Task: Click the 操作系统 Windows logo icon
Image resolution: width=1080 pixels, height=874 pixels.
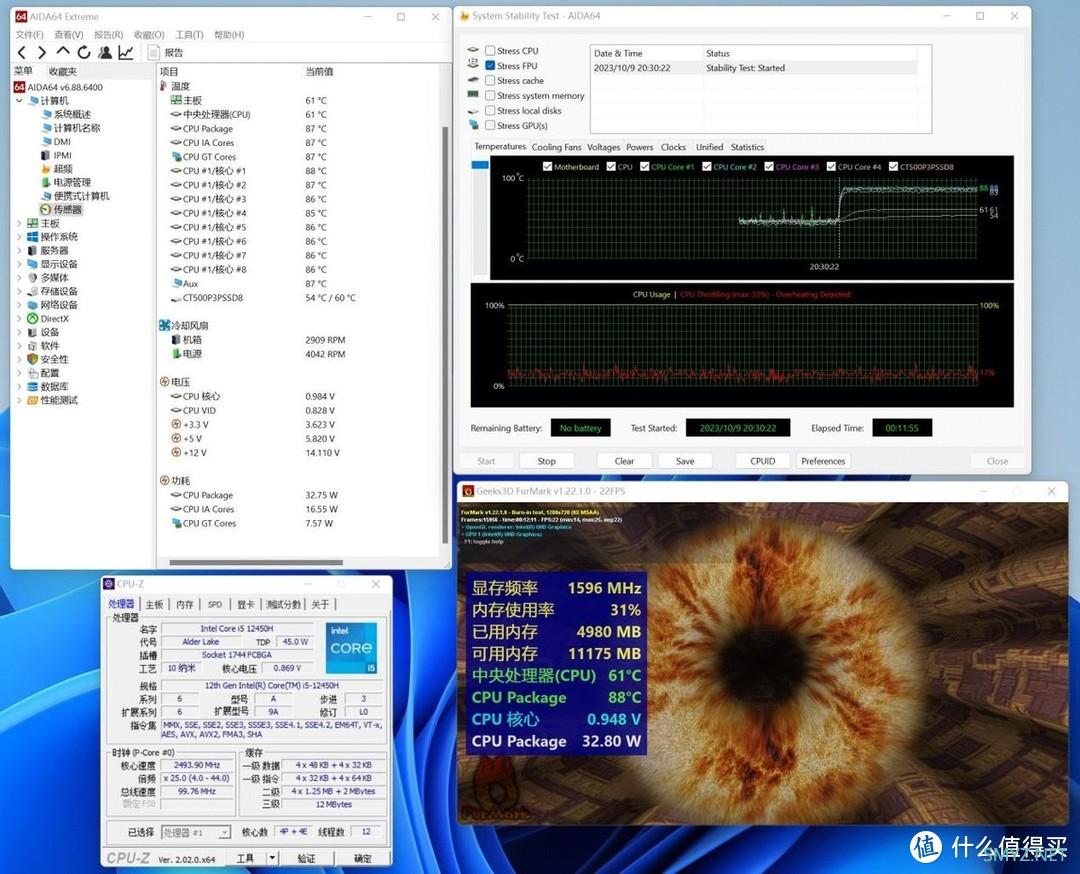Action: point(32,237)
